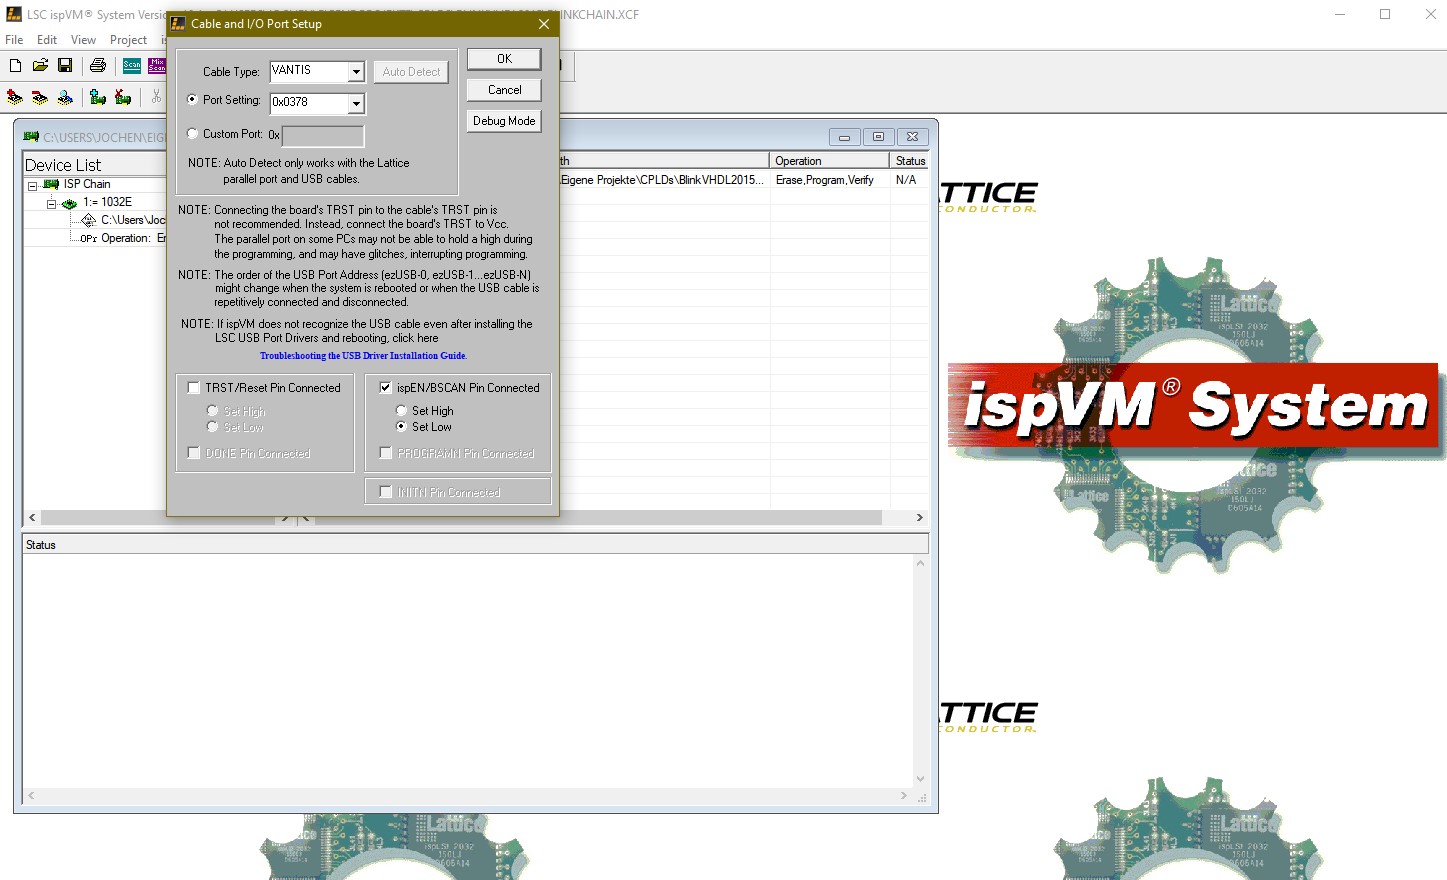Click the N/A status cell
The height and width of the screenshot is (880, 1447).
909,180
